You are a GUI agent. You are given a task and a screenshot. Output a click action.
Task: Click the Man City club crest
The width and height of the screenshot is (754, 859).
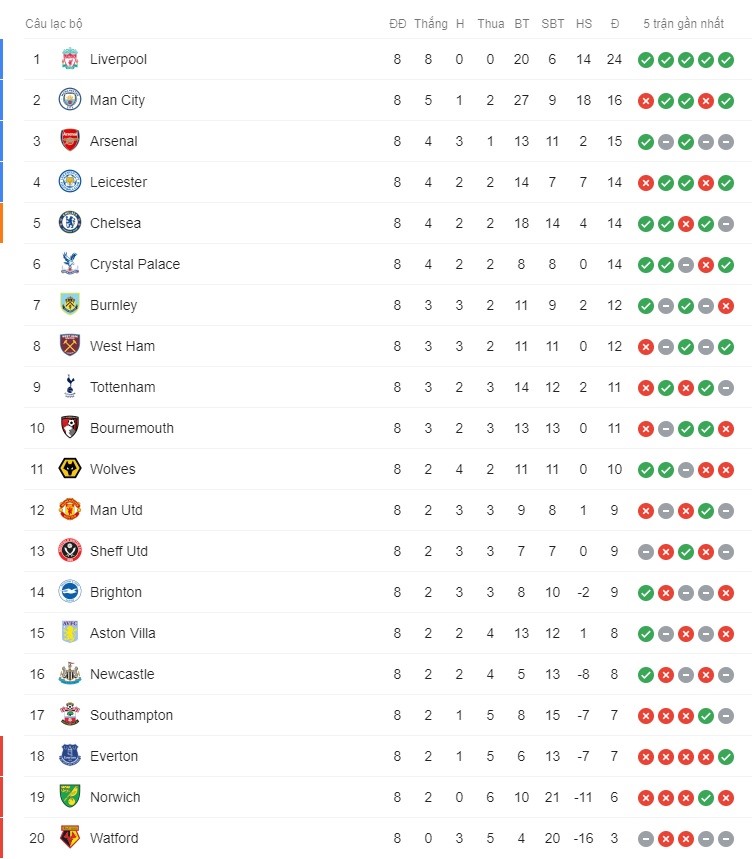coord(70,100)
